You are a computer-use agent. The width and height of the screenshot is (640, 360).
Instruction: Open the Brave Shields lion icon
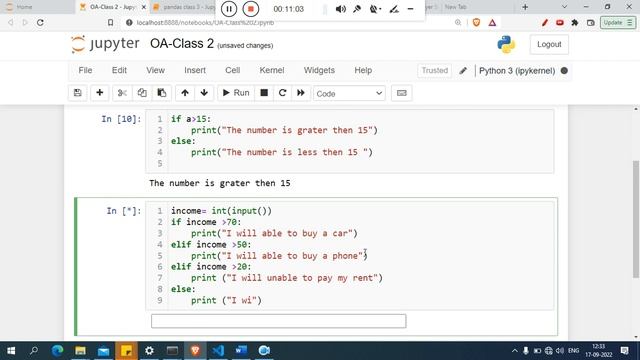point(476,23)
